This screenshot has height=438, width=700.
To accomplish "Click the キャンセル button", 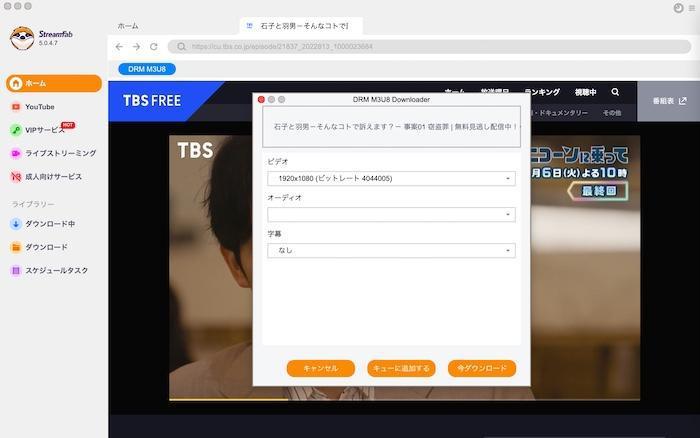I will (321, 368).
